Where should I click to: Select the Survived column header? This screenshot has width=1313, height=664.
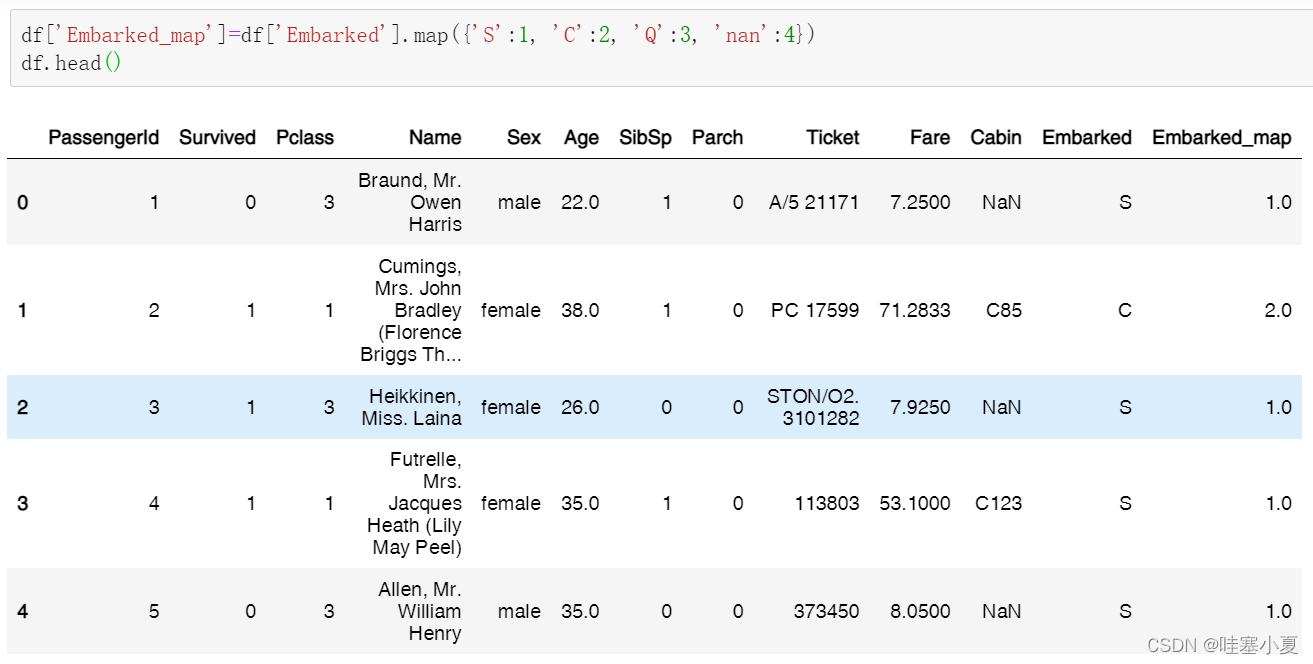(x=217, y=137)
